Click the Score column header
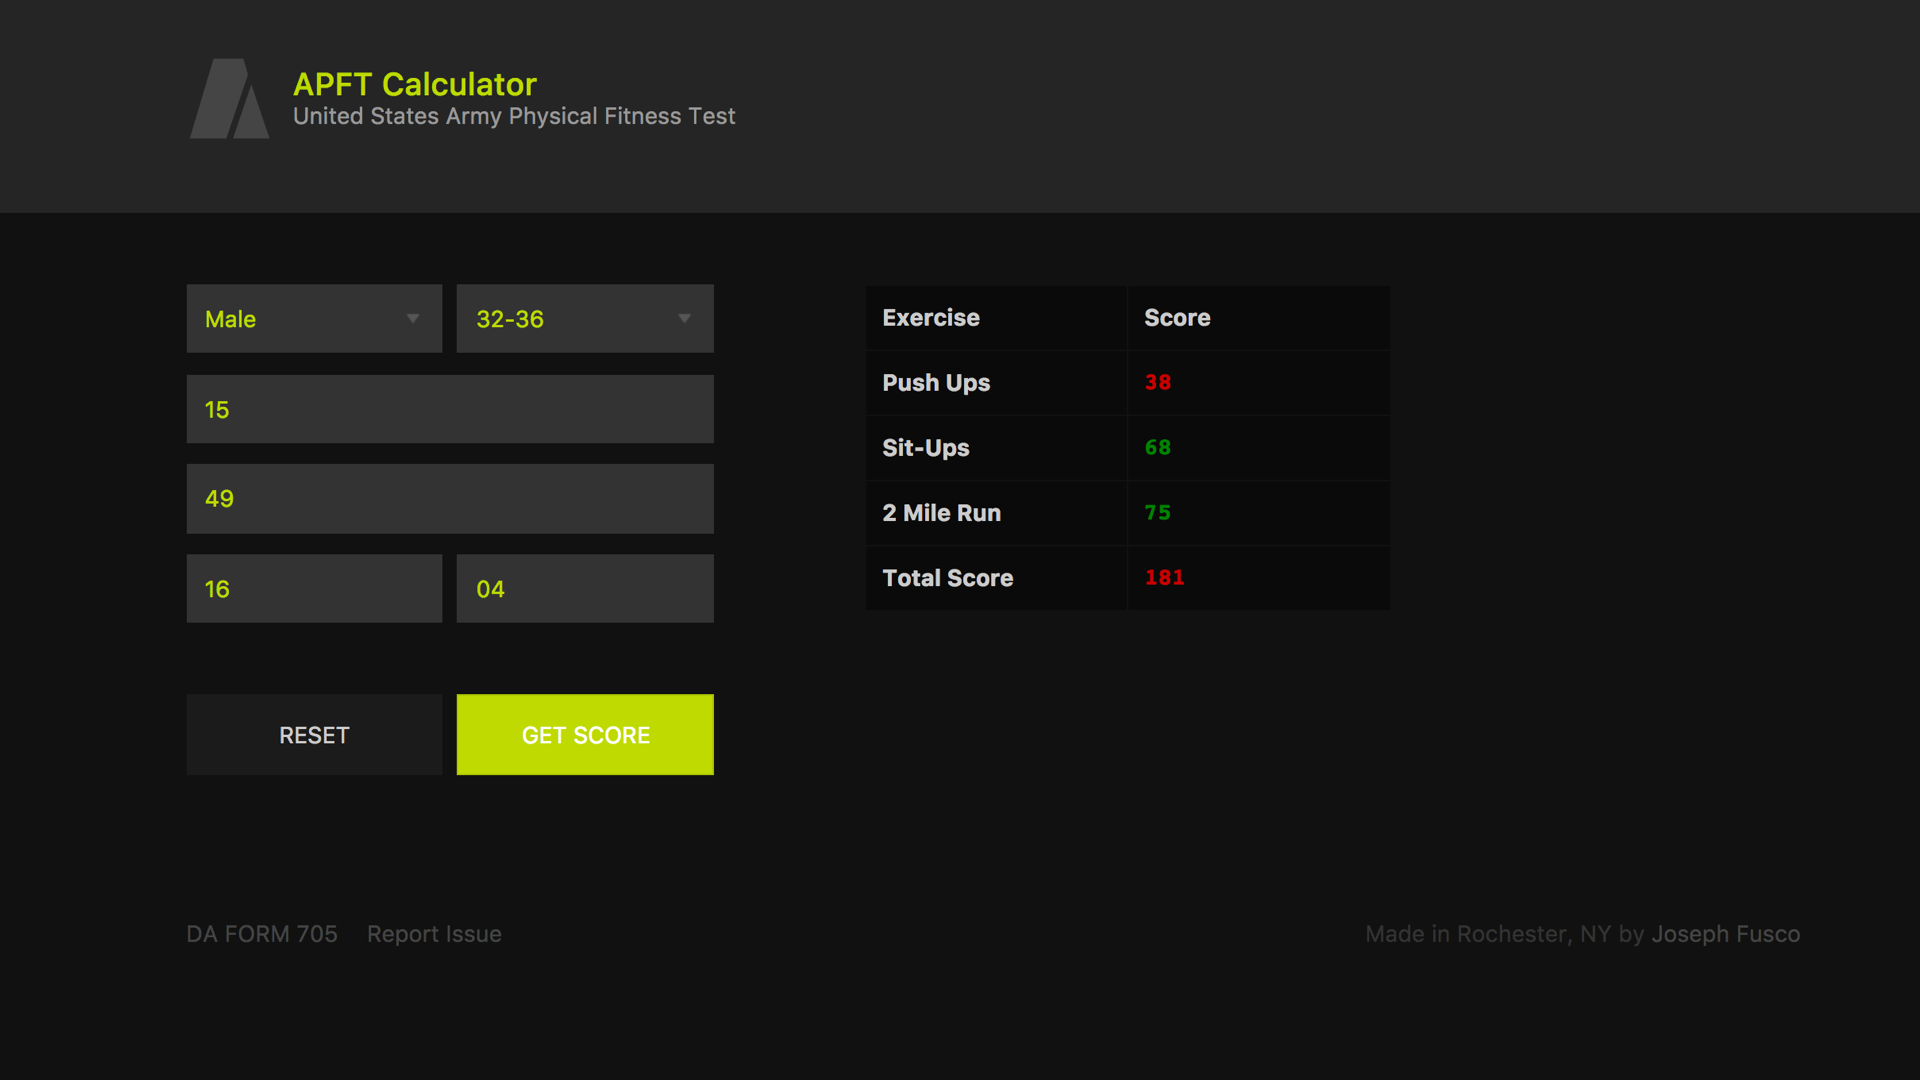Viewport: 1920px width, 1080px height. [1177, 317]
